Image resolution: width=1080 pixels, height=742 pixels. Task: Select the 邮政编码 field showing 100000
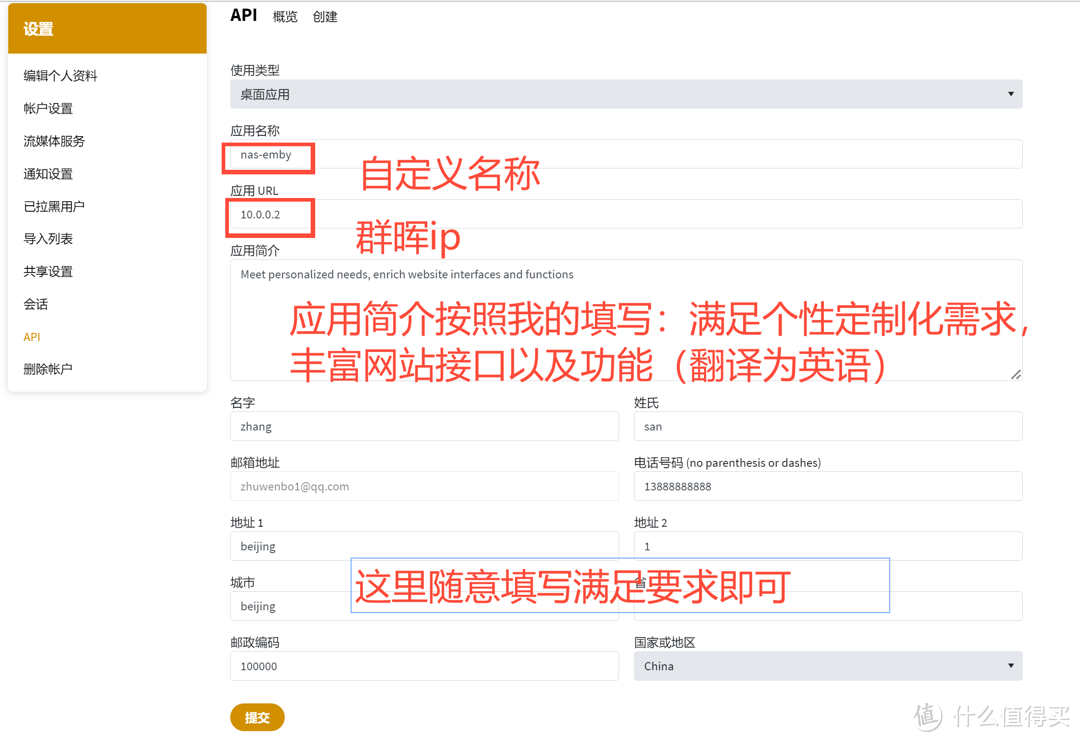point(424,666)
